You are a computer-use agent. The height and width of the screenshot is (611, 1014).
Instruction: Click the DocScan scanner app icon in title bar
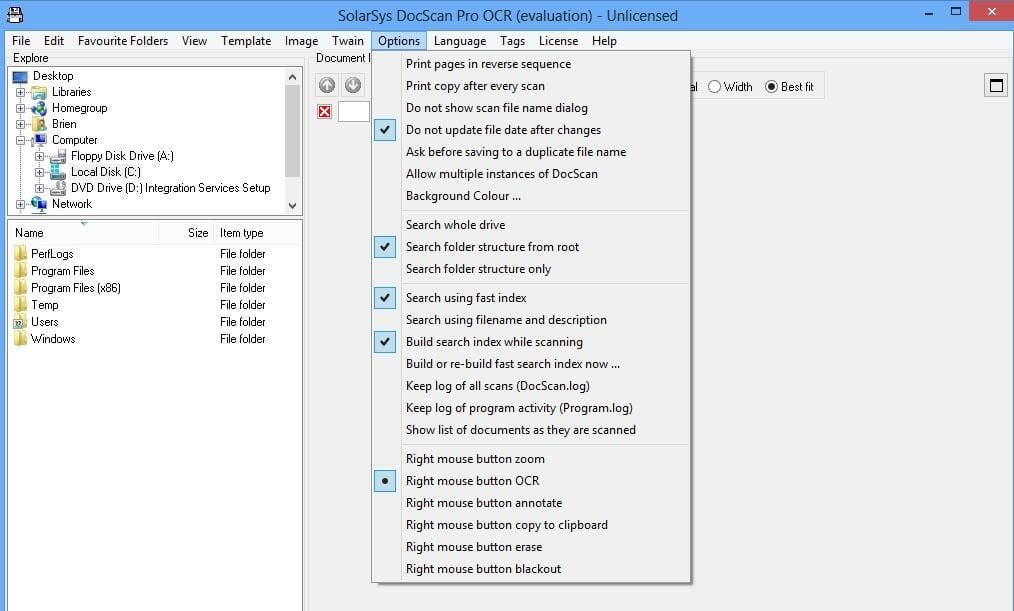pos(15,14)
